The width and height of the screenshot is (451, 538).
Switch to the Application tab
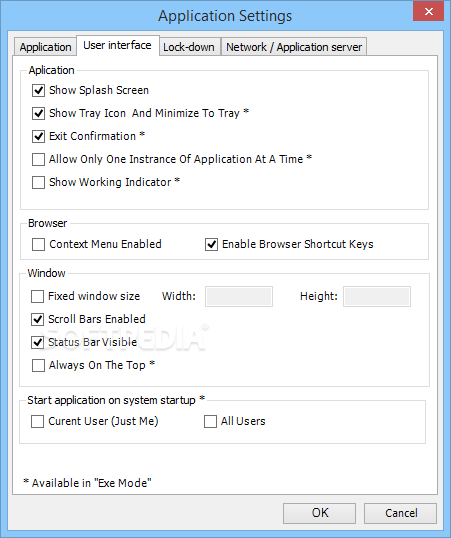pos(45,47)
